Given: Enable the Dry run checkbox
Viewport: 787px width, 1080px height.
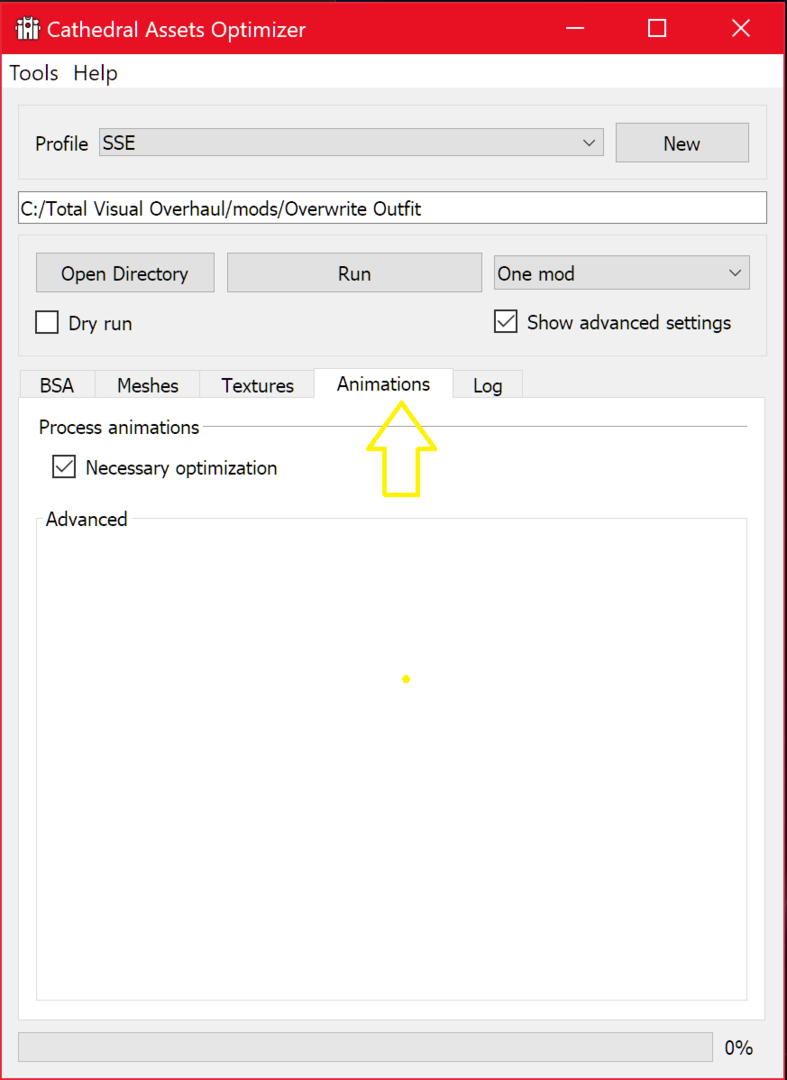Looking at the screenshot, I should 47,322.
